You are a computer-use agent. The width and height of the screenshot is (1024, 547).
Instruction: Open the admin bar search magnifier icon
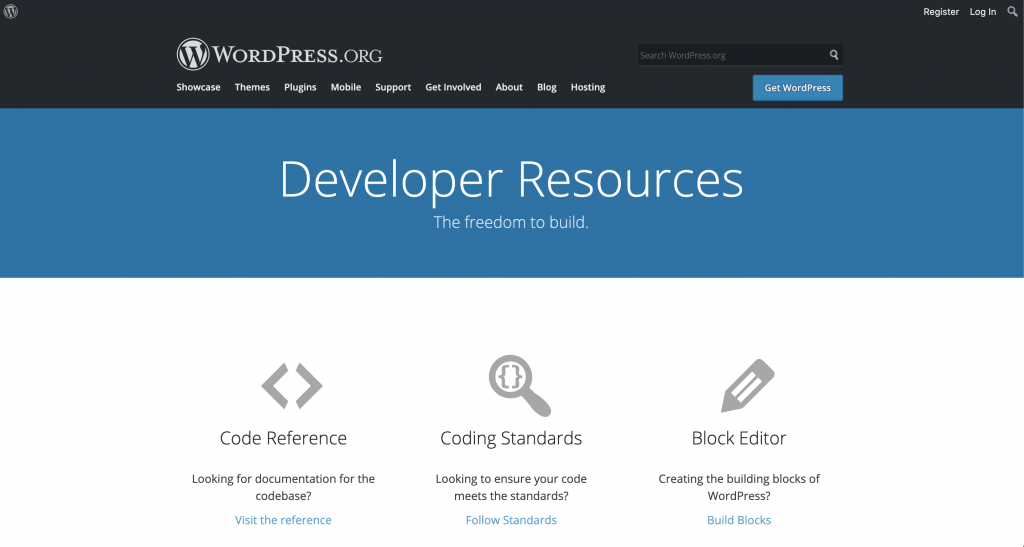click(1012, 11)
